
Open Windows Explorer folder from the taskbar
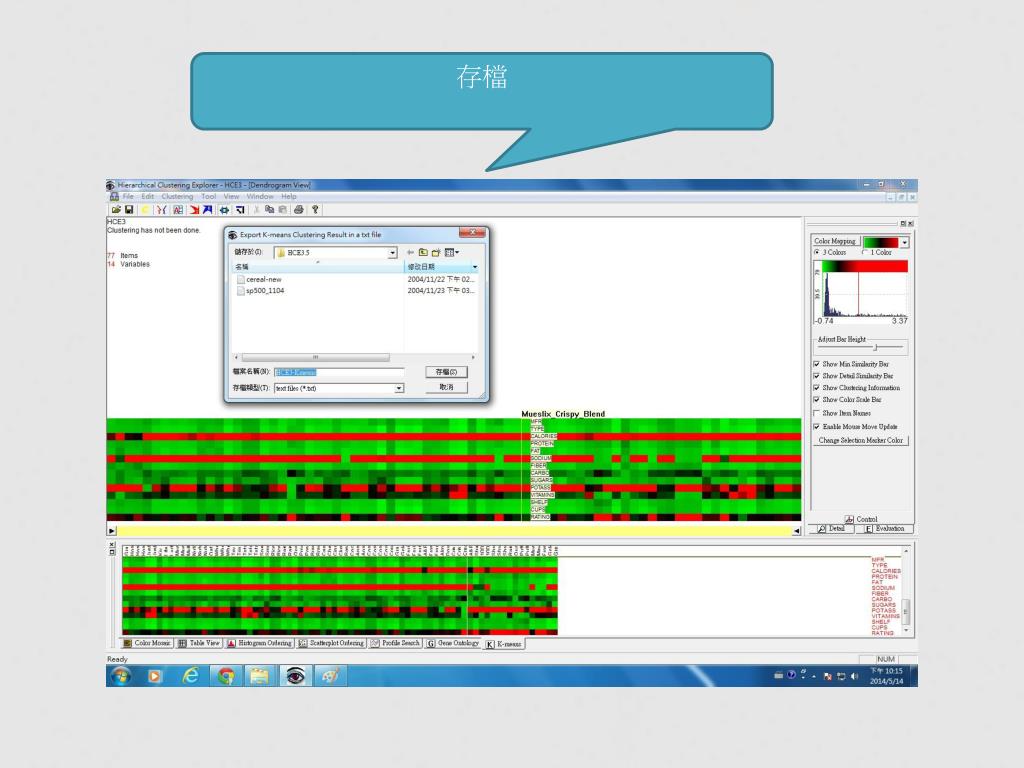[260, 676]
